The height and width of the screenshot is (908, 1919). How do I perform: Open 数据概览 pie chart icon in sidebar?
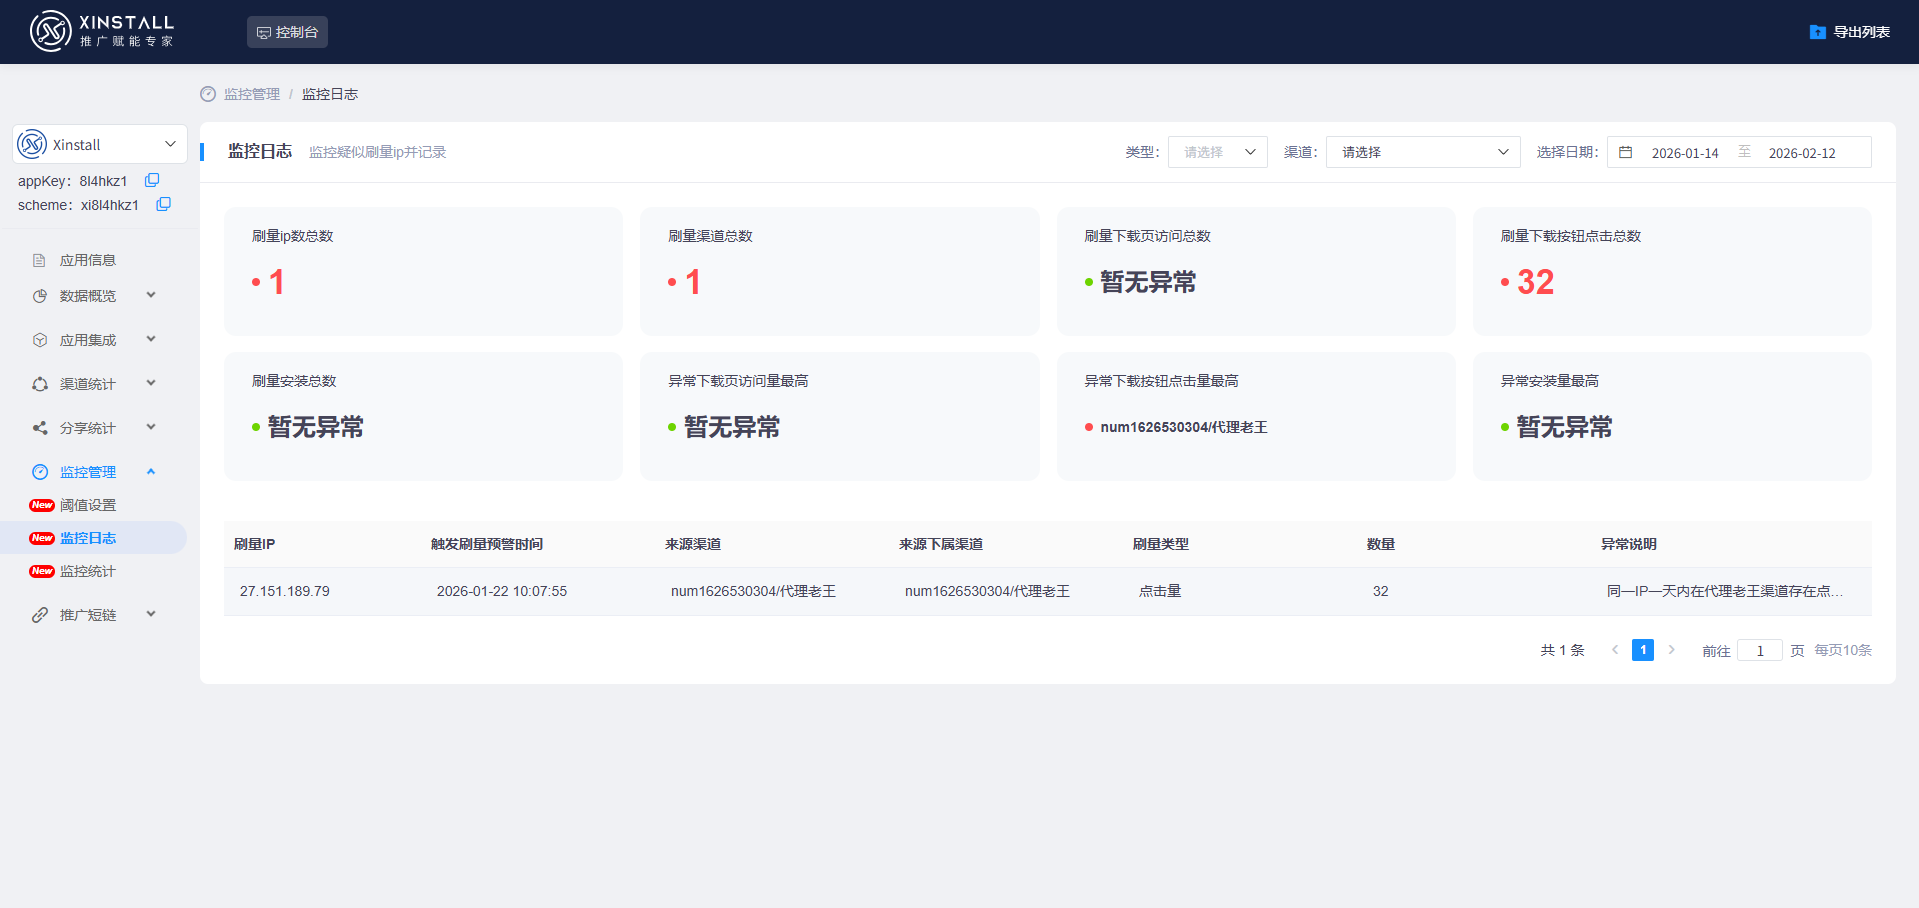pos(39,295)
